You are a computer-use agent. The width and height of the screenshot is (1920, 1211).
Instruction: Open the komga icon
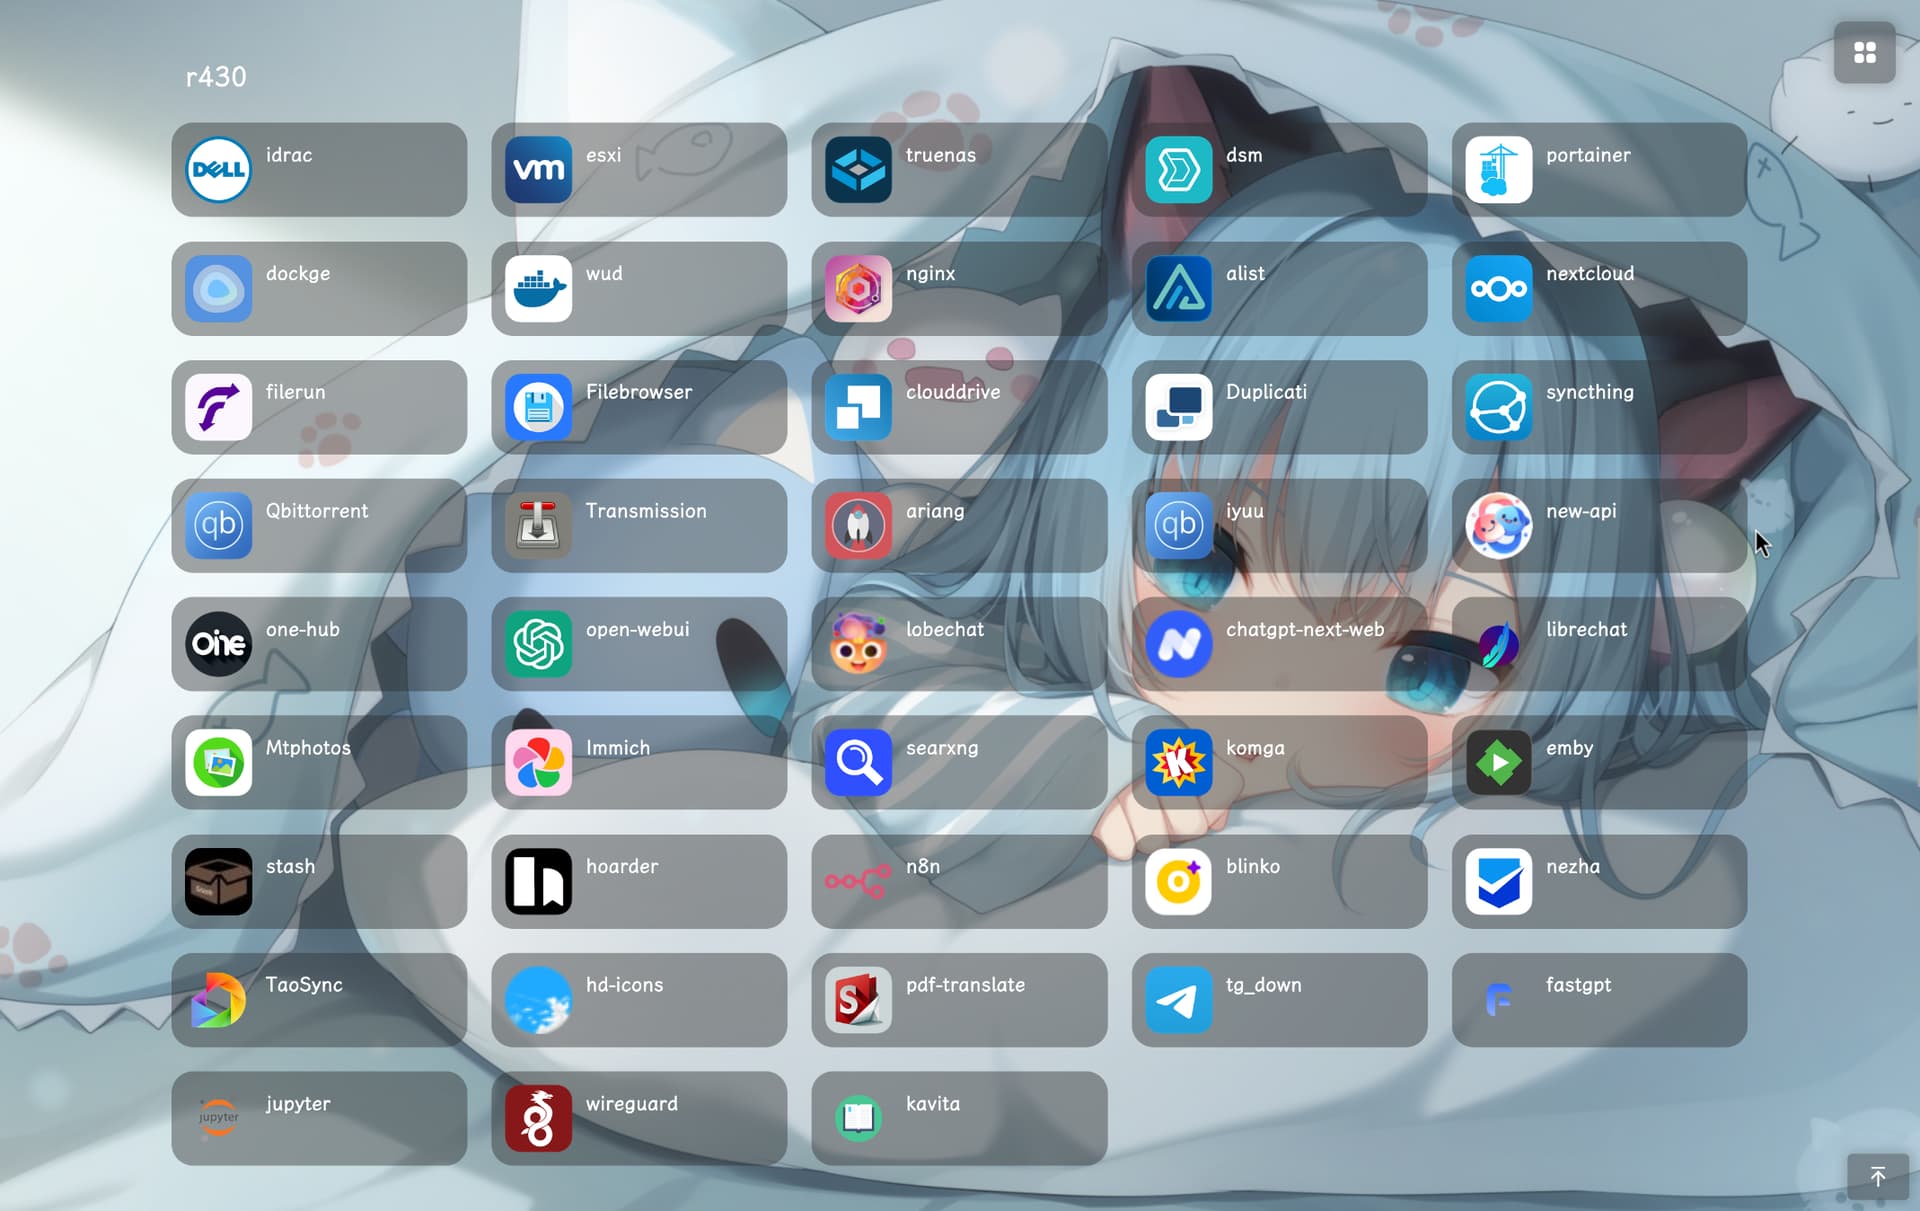tap(1178, 763)
